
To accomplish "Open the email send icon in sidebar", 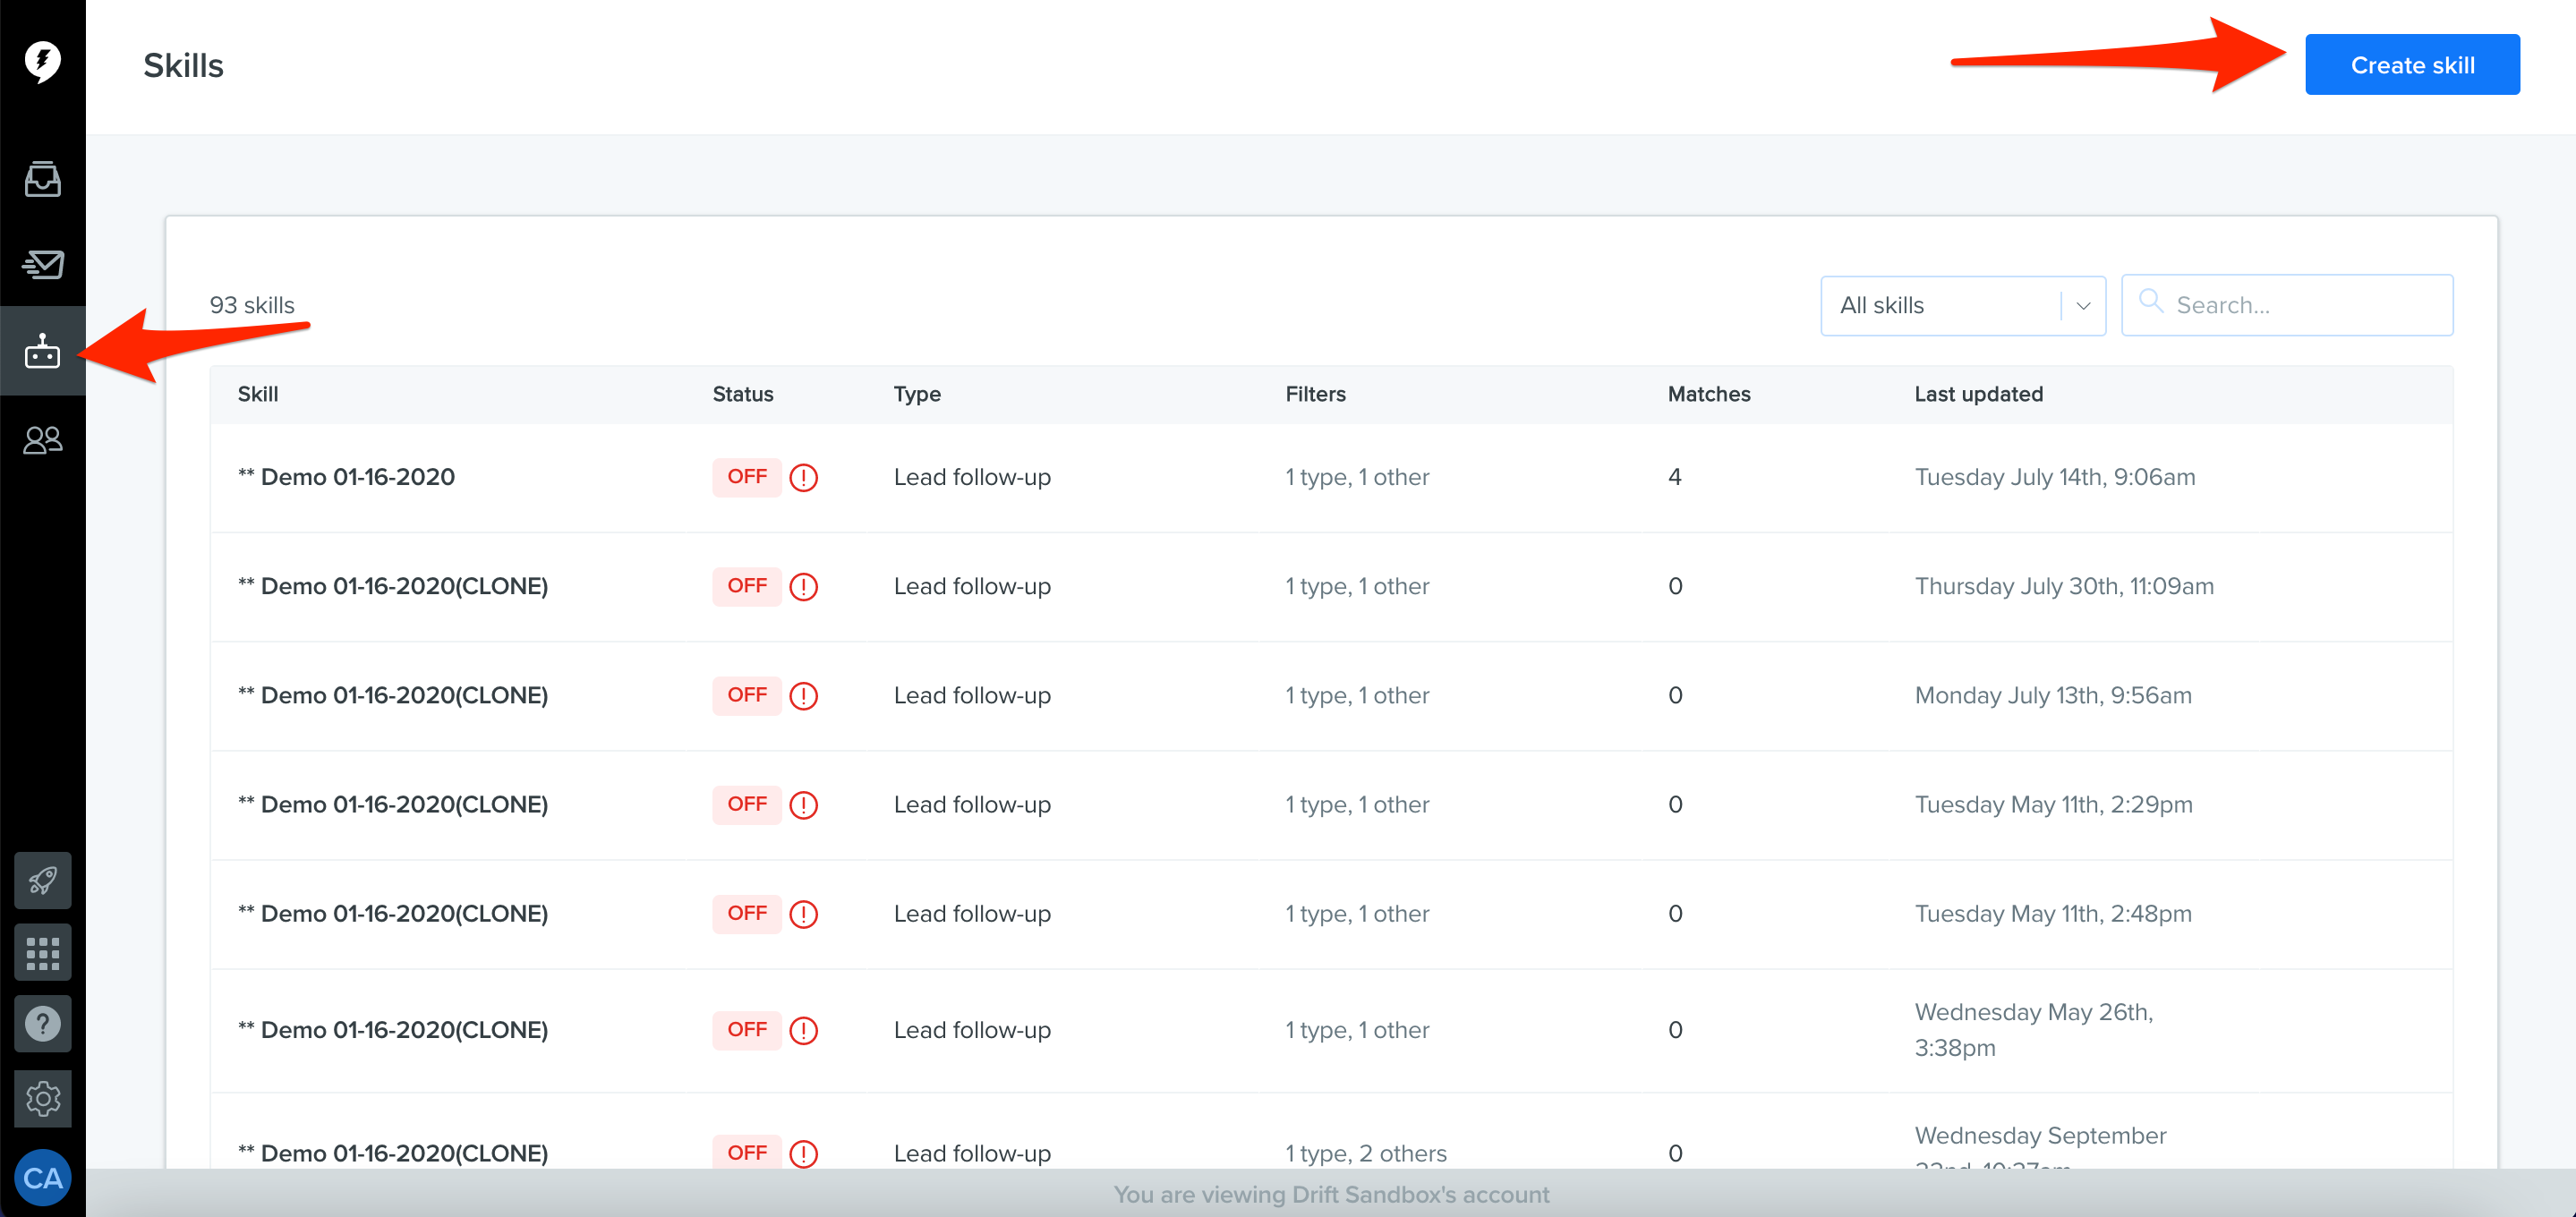I will pos(42,264).
